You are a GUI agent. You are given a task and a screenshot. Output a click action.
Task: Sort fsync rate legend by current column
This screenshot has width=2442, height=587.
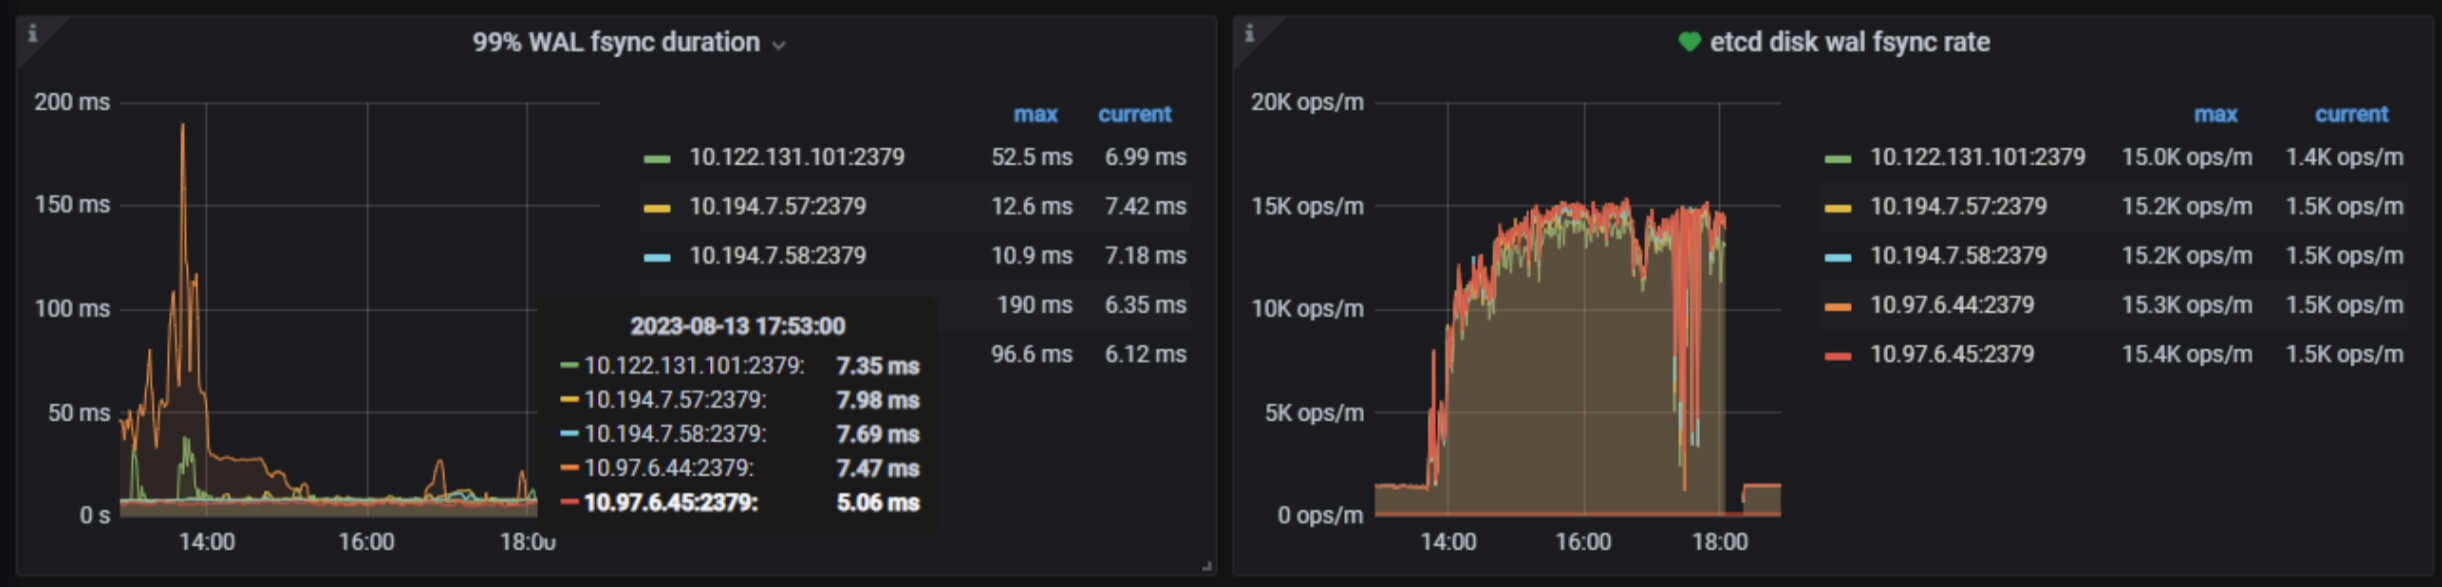click(x=2351, y=114)
